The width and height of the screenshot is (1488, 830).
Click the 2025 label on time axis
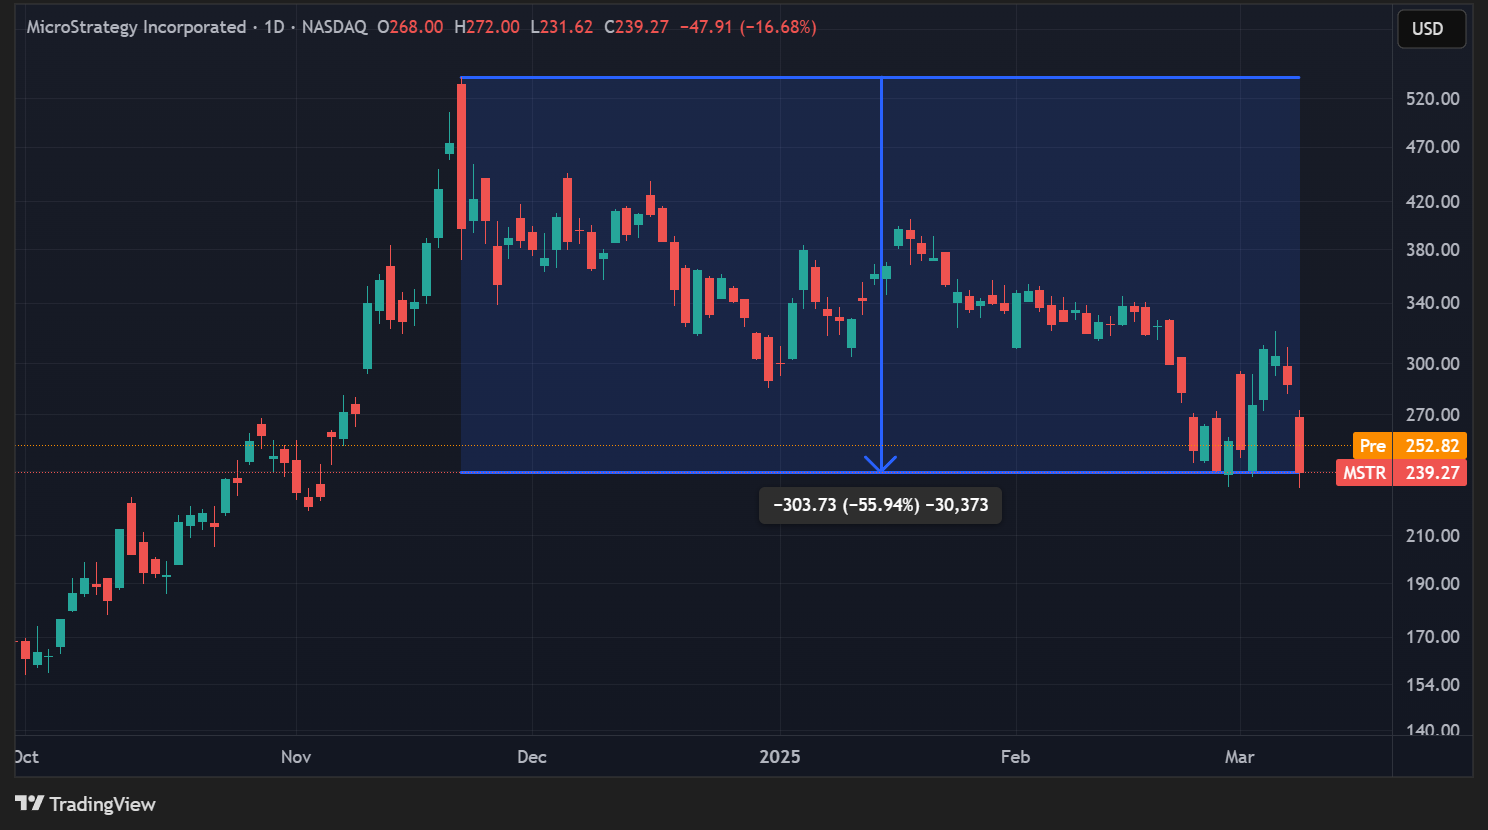(x=780, y=756)
